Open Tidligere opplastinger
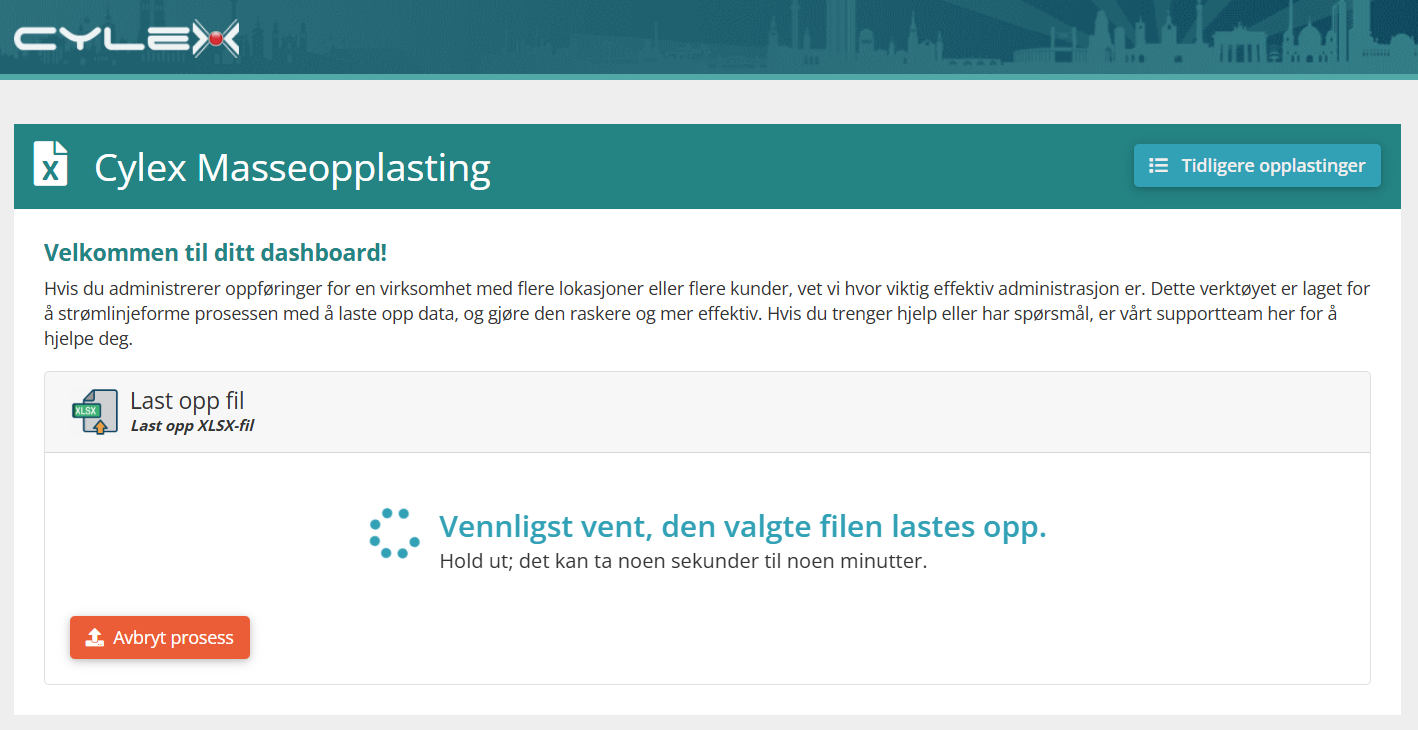1418x730 pixels. point(1257,166)
